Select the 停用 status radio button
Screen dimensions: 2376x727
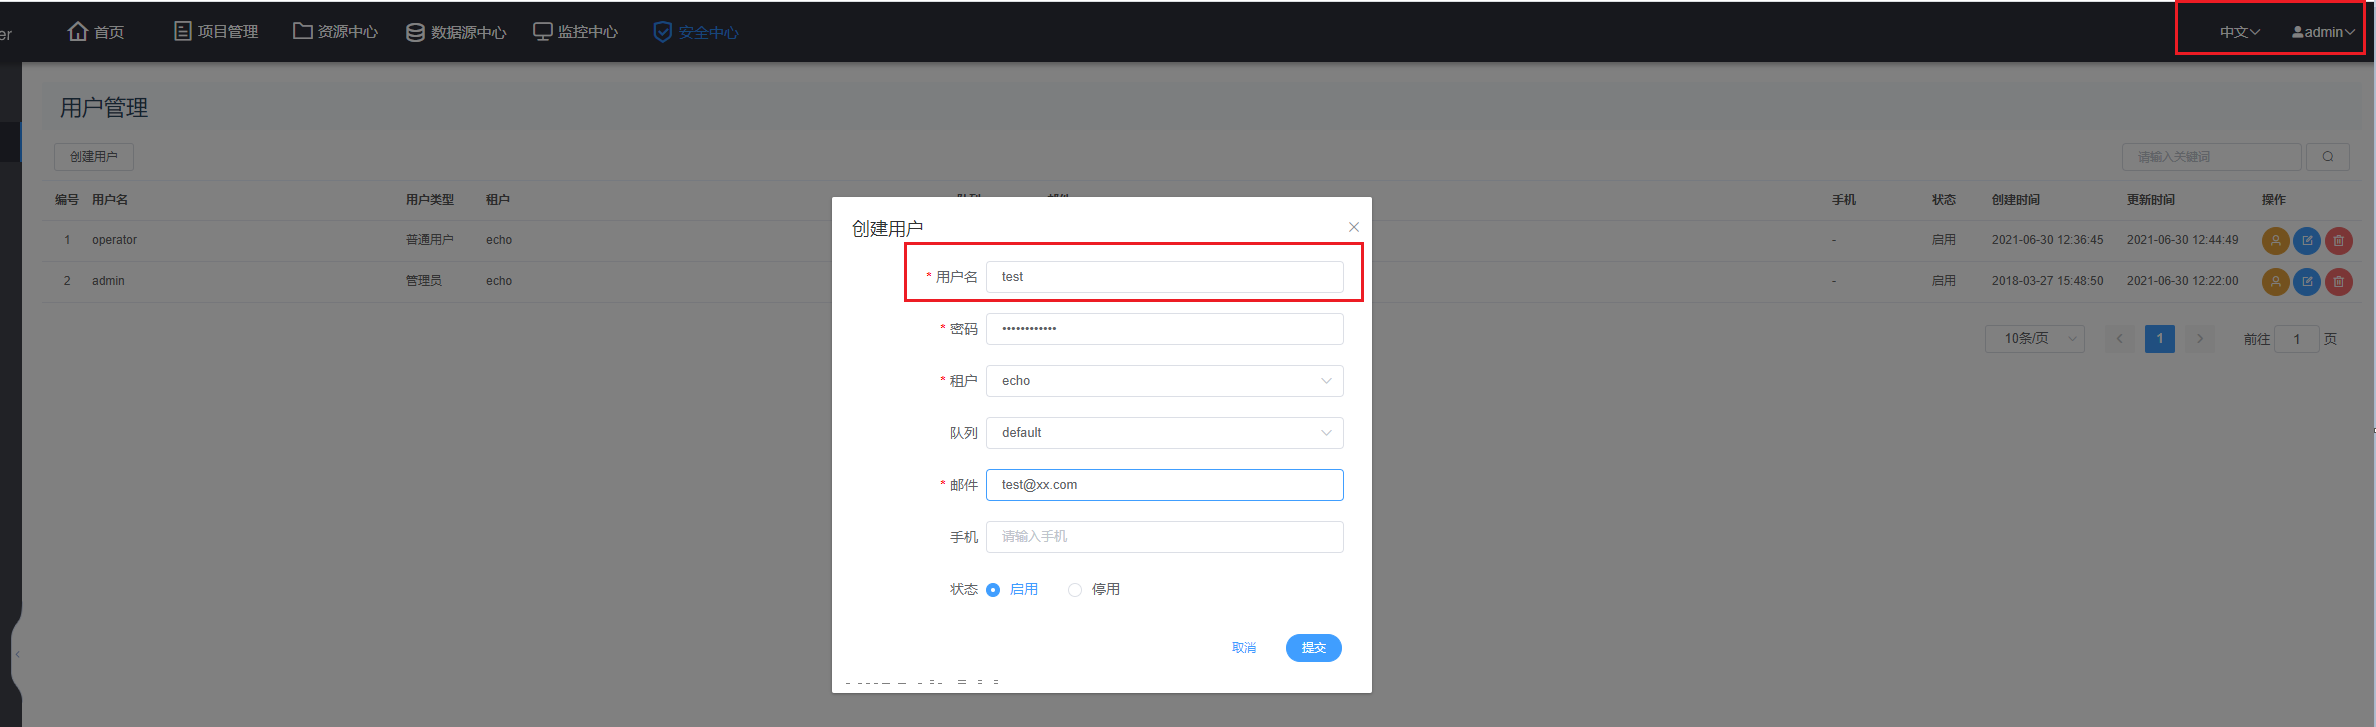(x=1075, y=590)
